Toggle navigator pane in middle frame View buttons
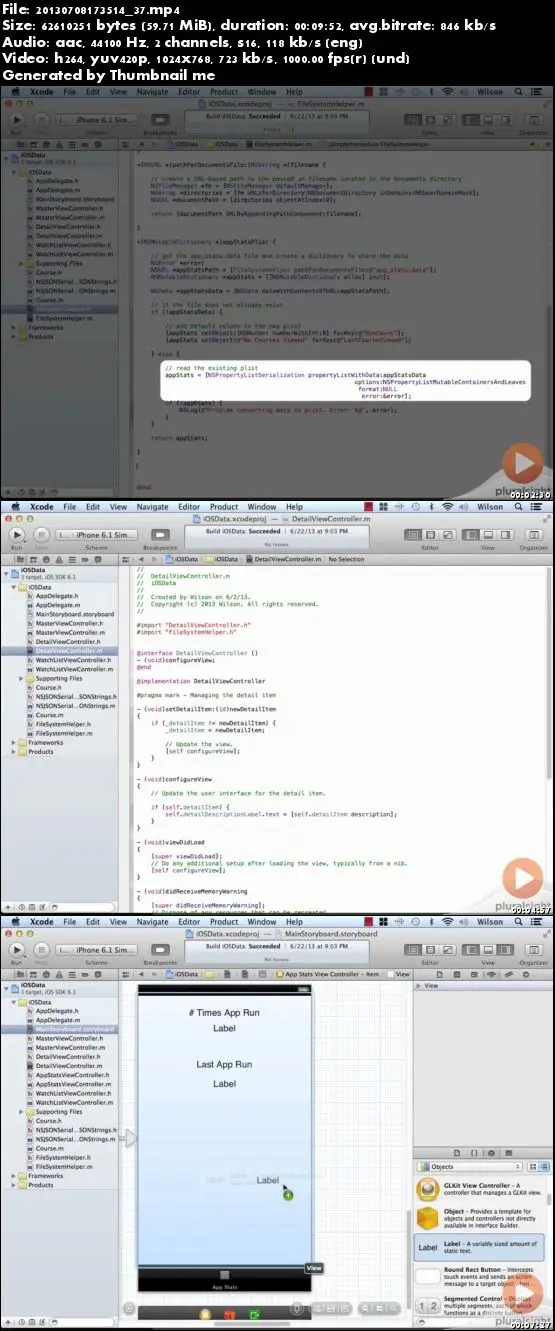Screen dimensions: 555x1331 pyautogui.click(x=471, y=535)
